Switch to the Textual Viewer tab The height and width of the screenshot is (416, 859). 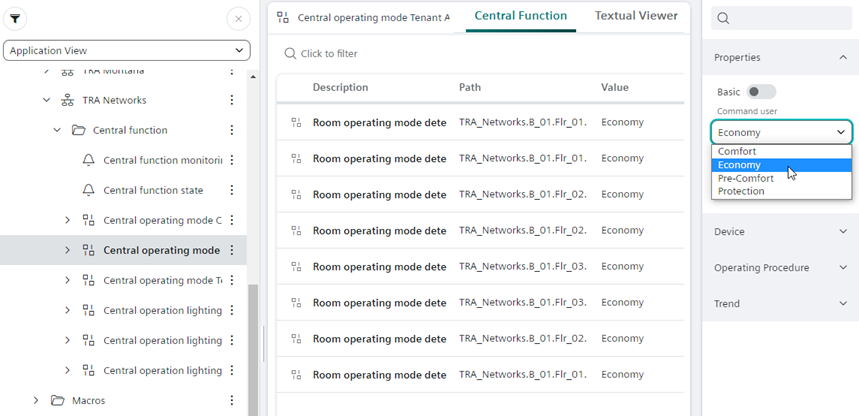[x=635, y=16]
